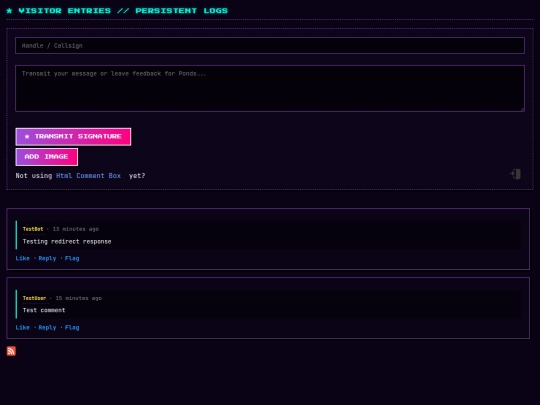Select the TestUser username
Viewport: 540px width, 405px height.
pyautogui.click(x=34, y=298)
